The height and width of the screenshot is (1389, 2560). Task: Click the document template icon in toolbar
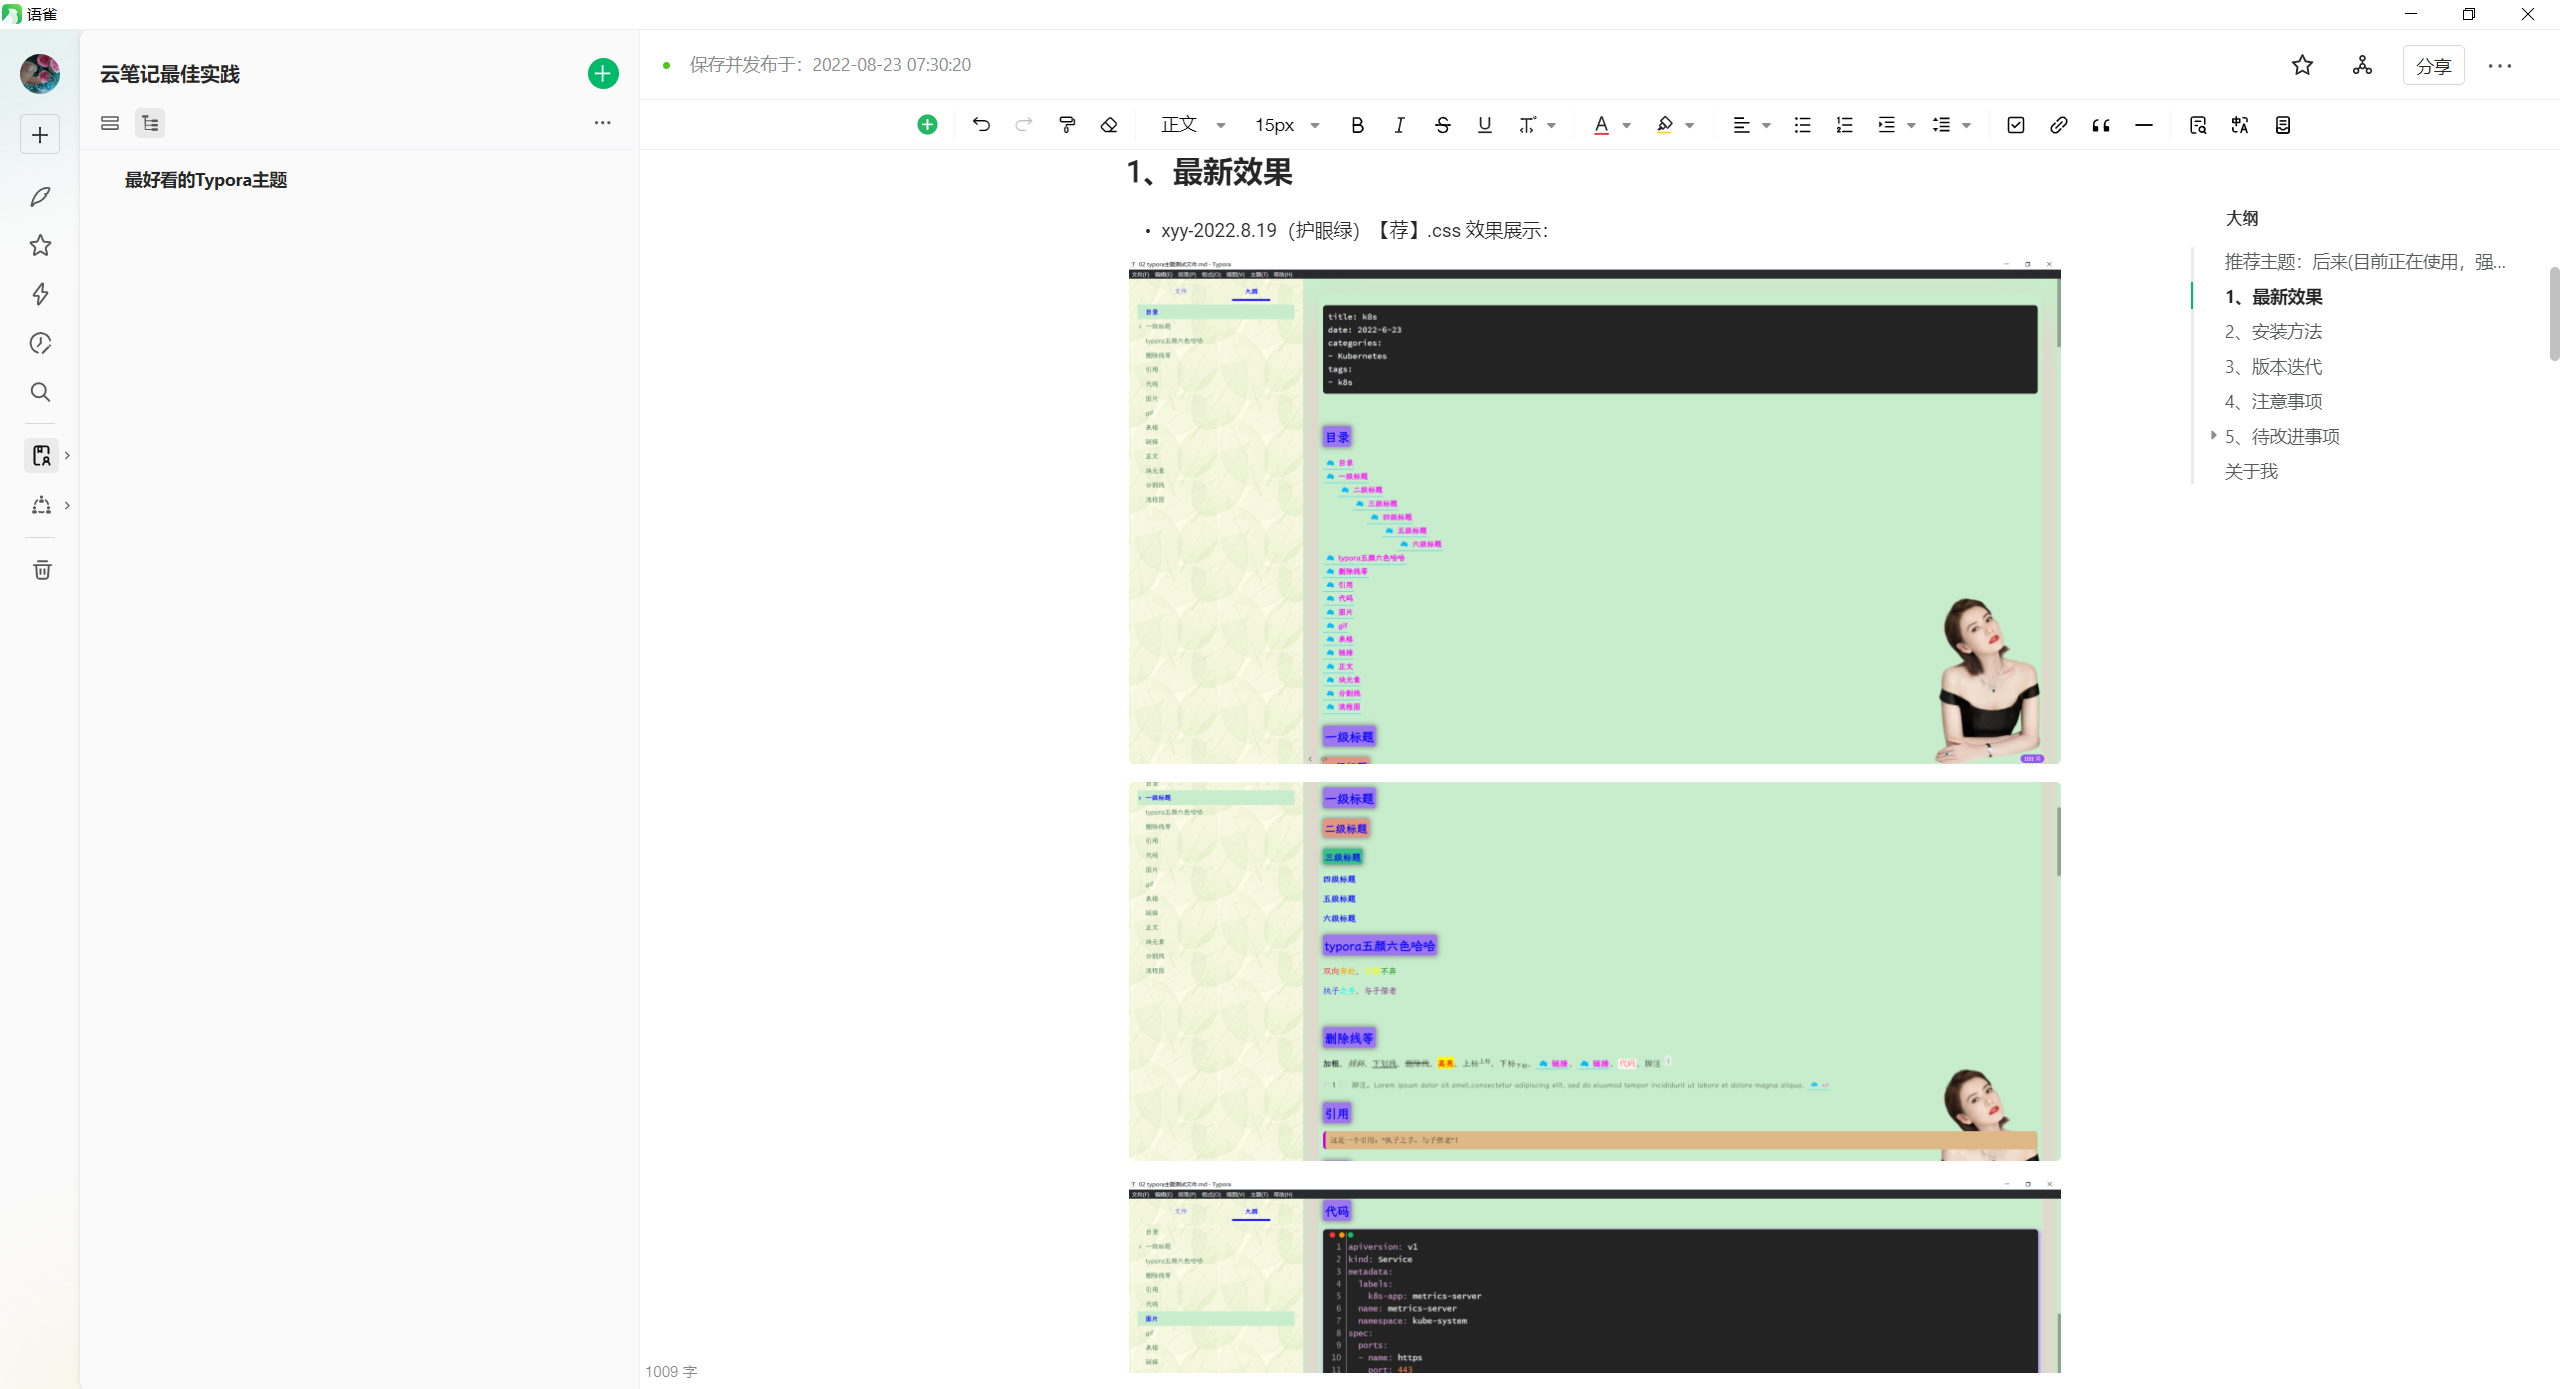(x=2283, y=125)
